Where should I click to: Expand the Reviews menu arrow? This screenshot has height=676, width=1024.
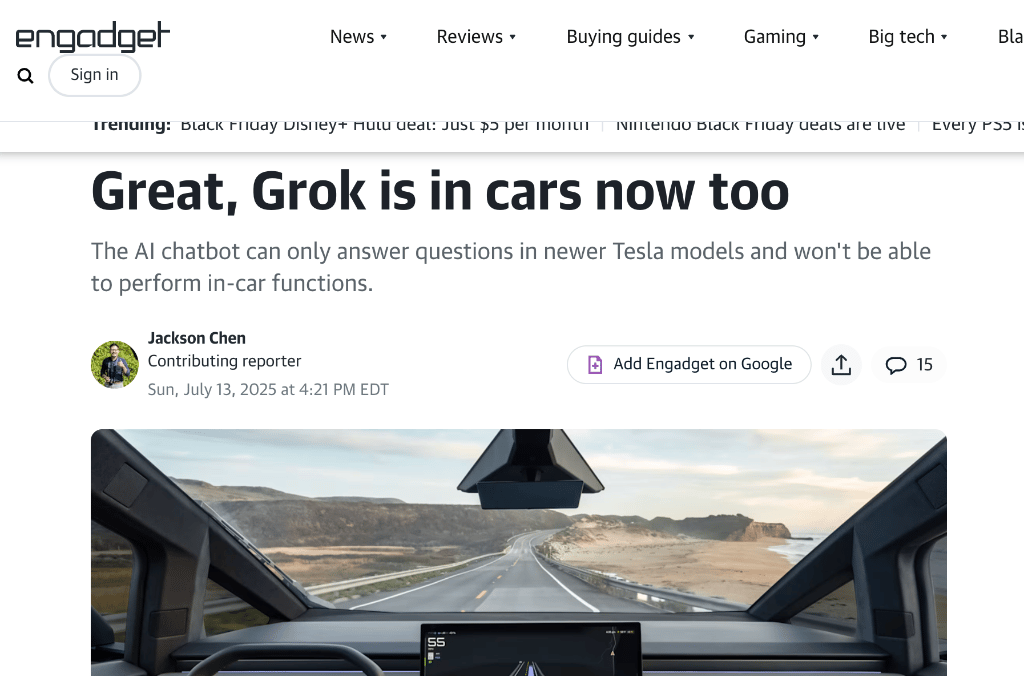coord(513,37)
